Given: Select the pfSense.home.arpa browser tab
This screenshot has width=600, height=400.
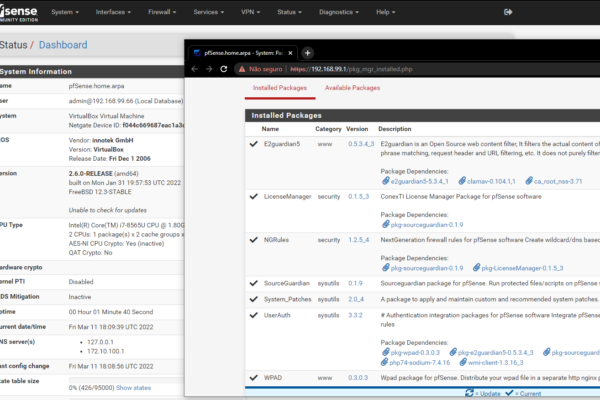Looking at the screenshot, I should pos(243,53).
